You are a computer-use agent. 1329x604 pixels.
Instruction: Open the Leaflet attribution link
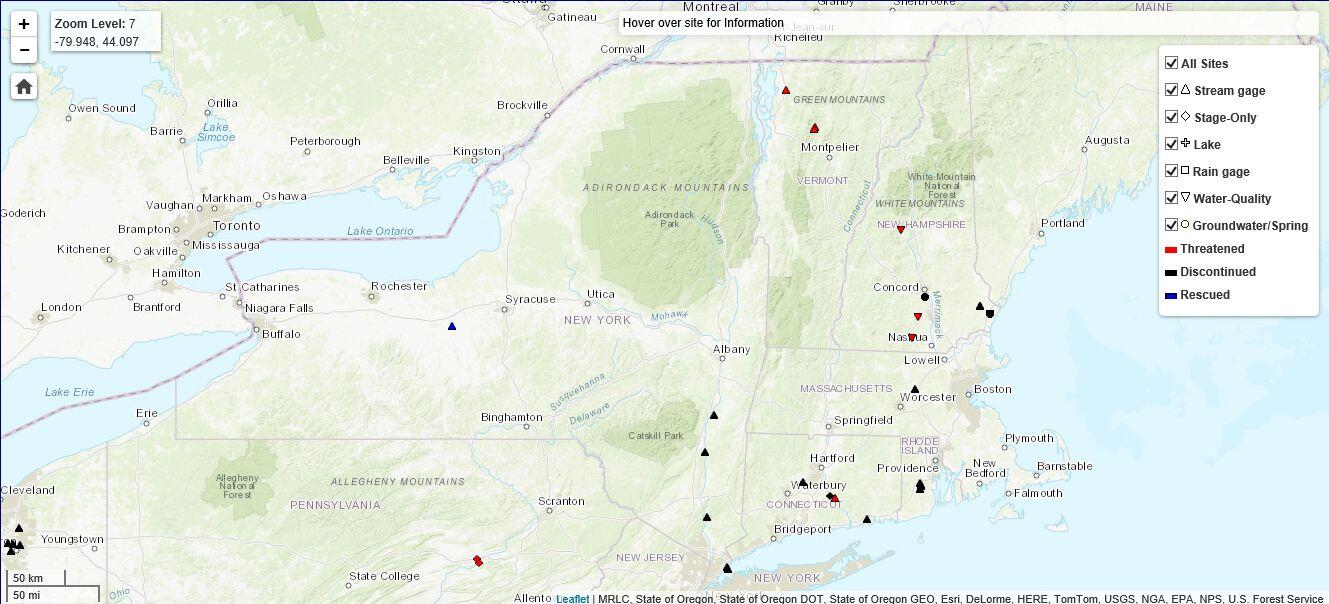coord(573,598)
